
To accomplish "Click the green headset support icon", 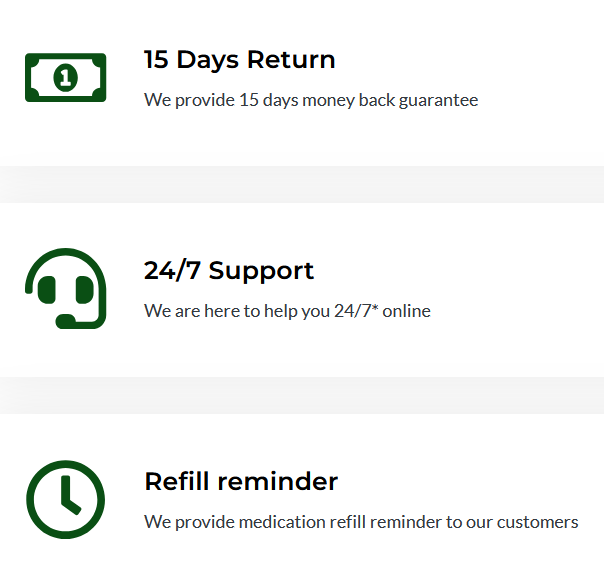I will point(65,288).
